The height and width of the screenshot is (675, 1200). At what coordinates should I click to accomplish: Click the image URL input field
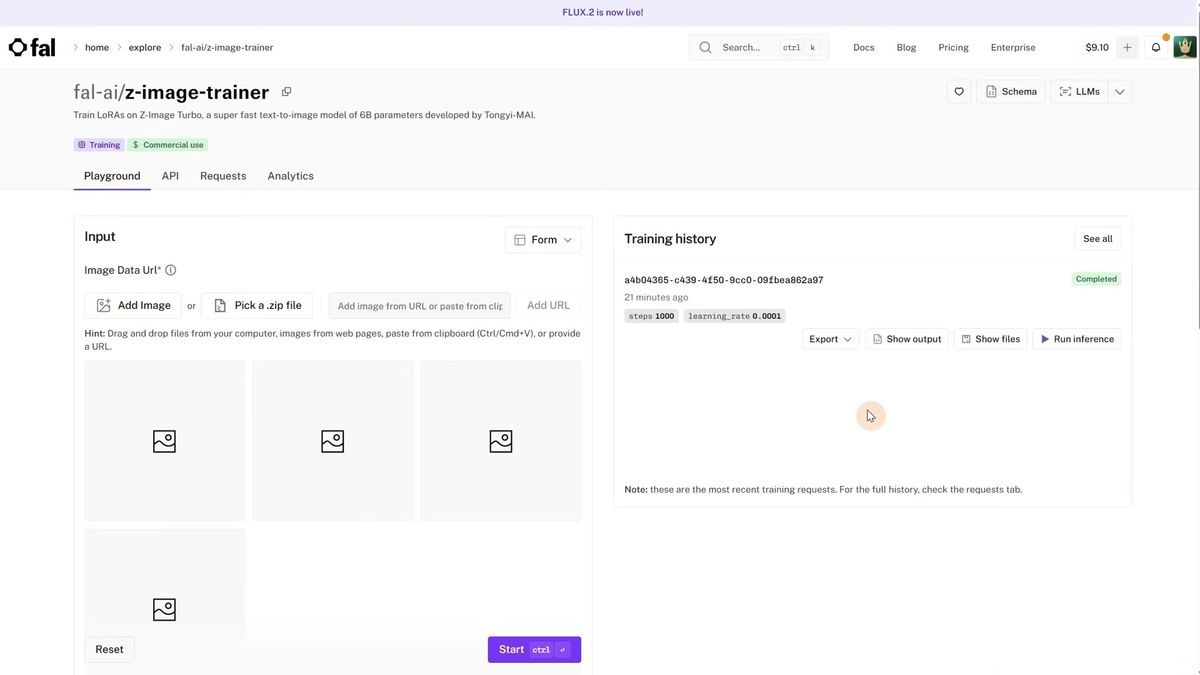pos(420,306)
